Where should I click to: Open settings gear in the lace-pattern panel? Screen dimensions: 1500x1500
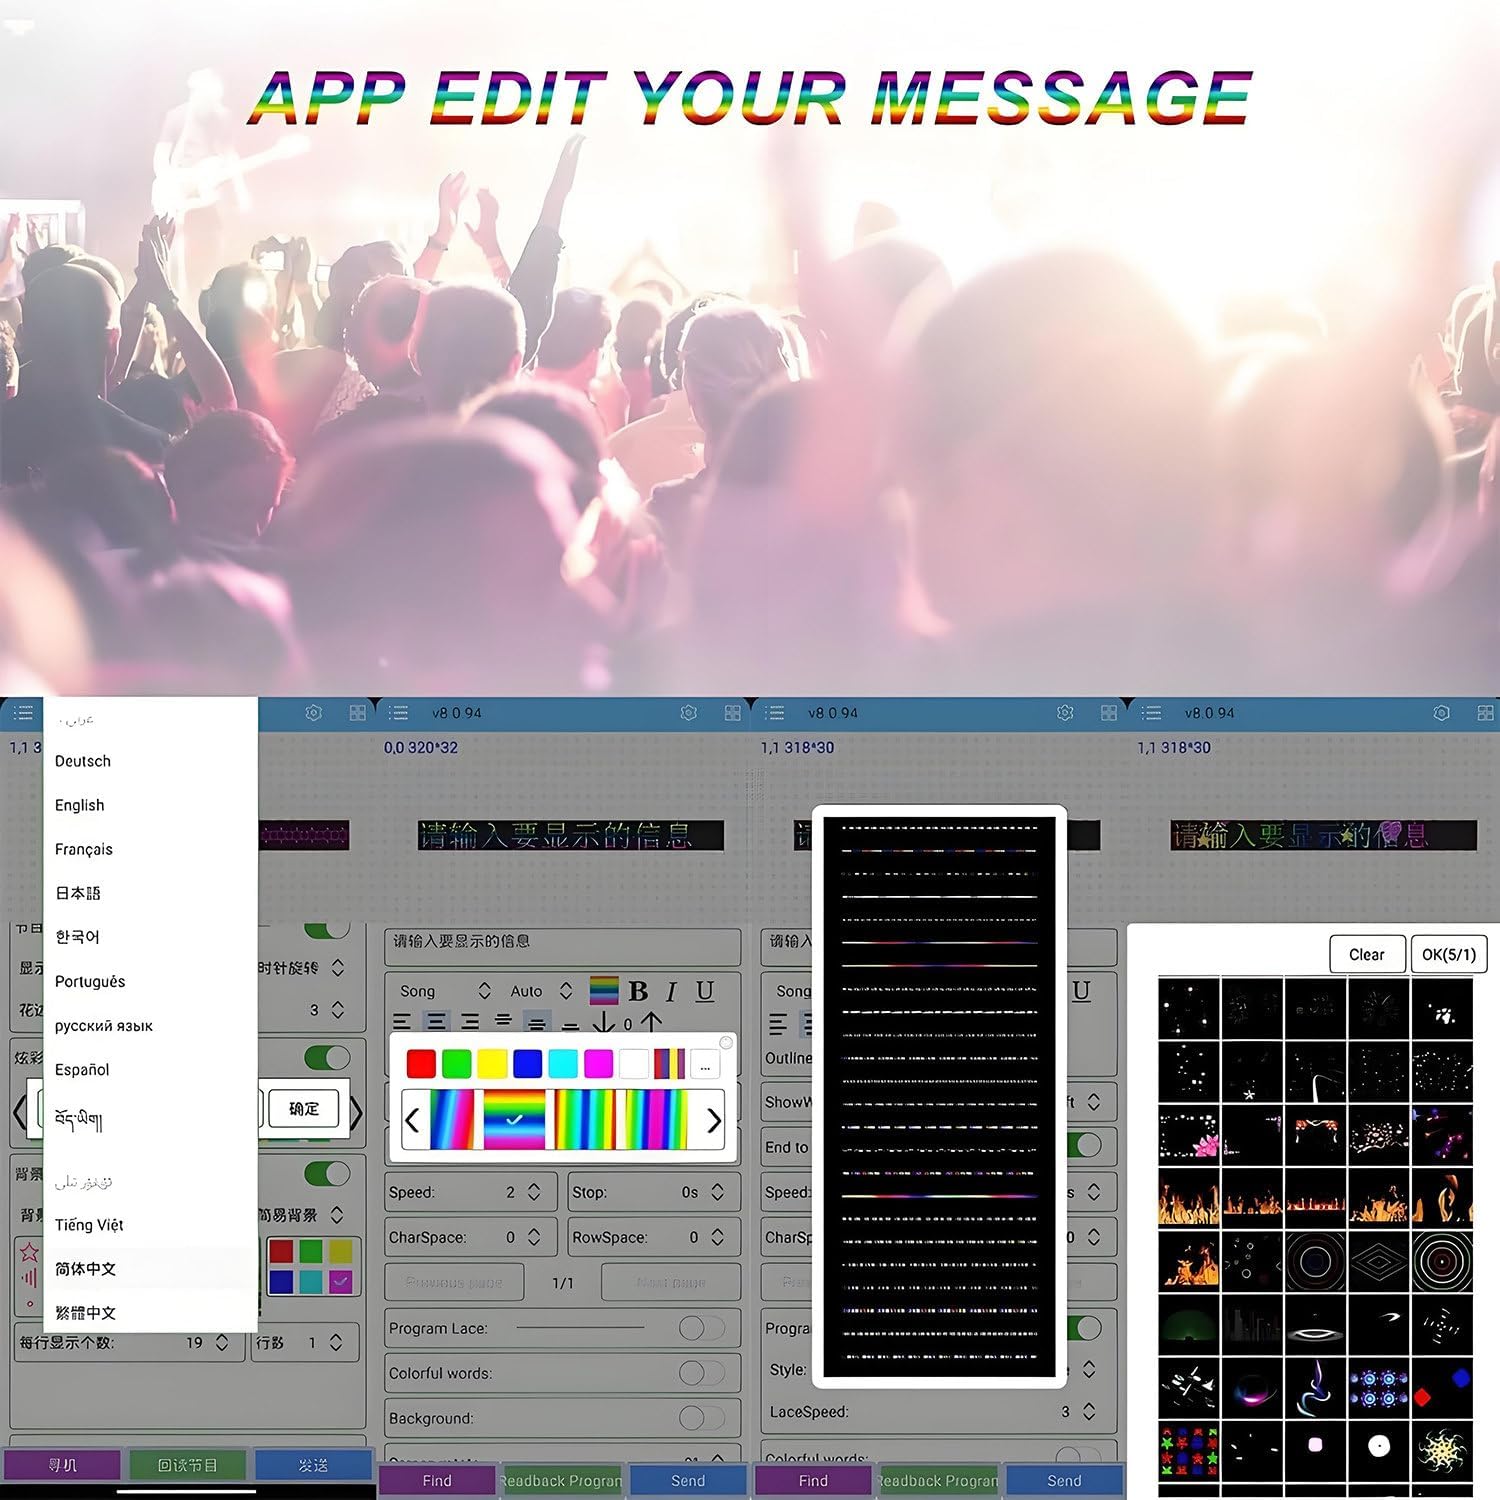(x=1065, y=713)
